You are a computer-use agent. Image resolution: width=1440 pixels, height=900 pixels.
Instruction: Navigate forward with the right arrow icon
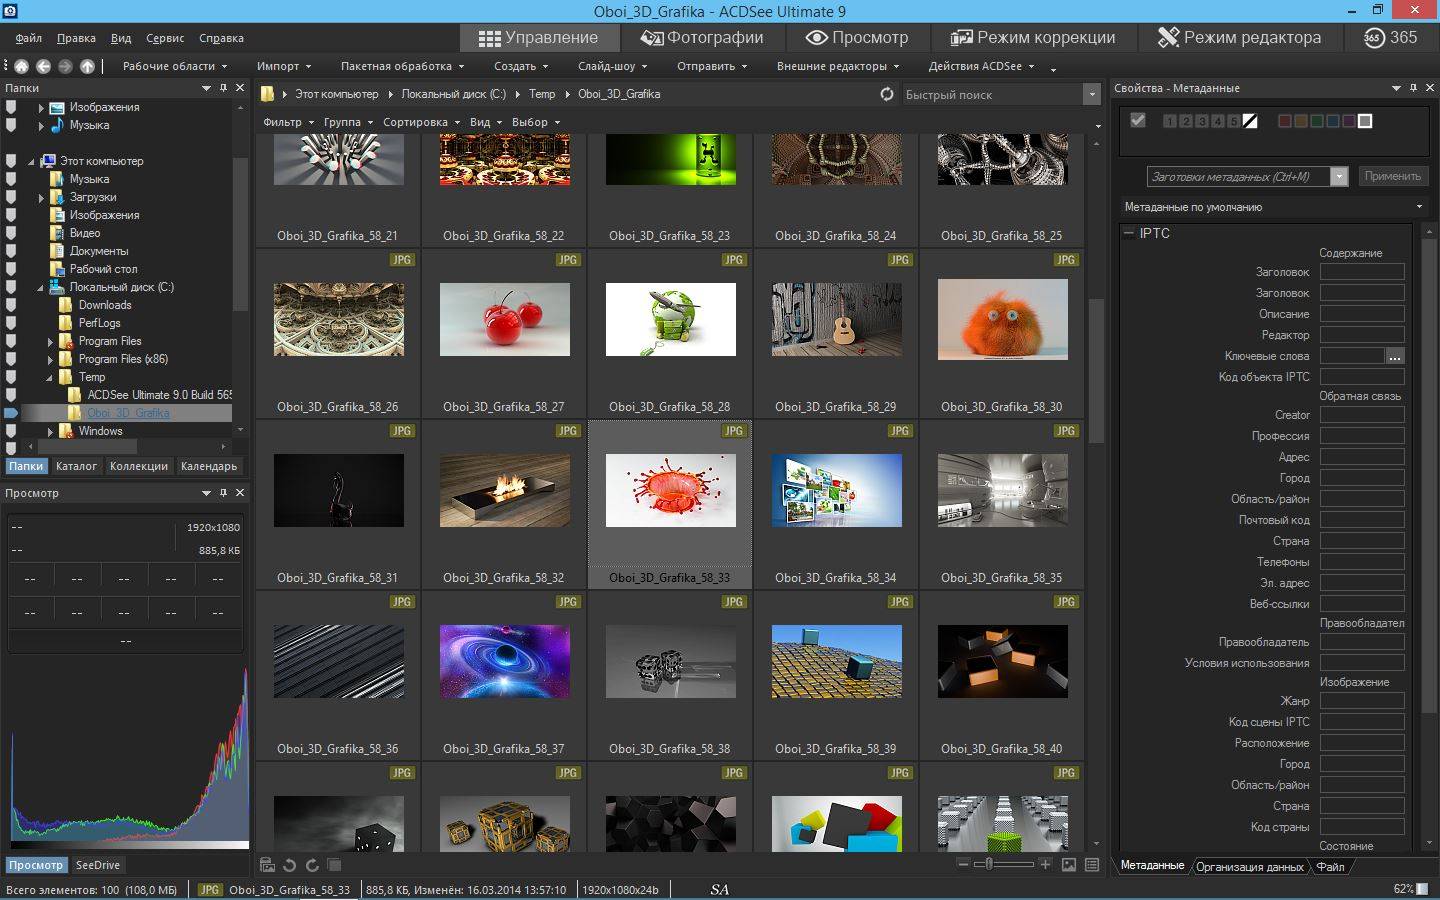pyautogui.click(x=65, y=66)
